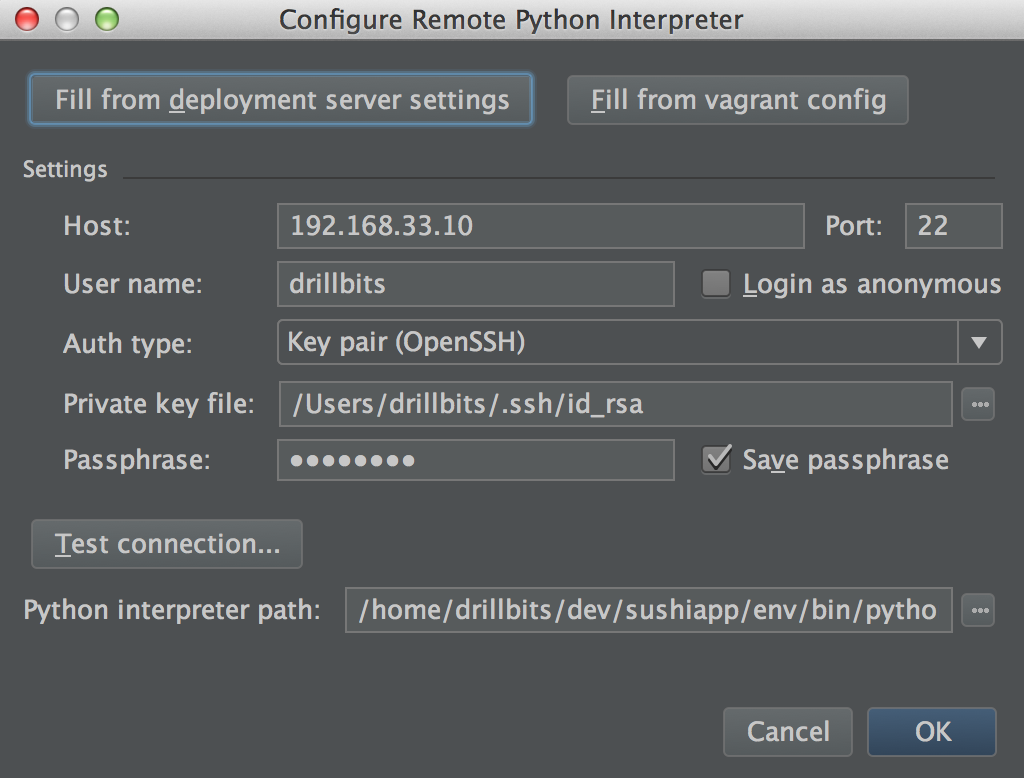Enable Login as anonymous
This screenshot has height=778, width=1024.
(715, 284)
